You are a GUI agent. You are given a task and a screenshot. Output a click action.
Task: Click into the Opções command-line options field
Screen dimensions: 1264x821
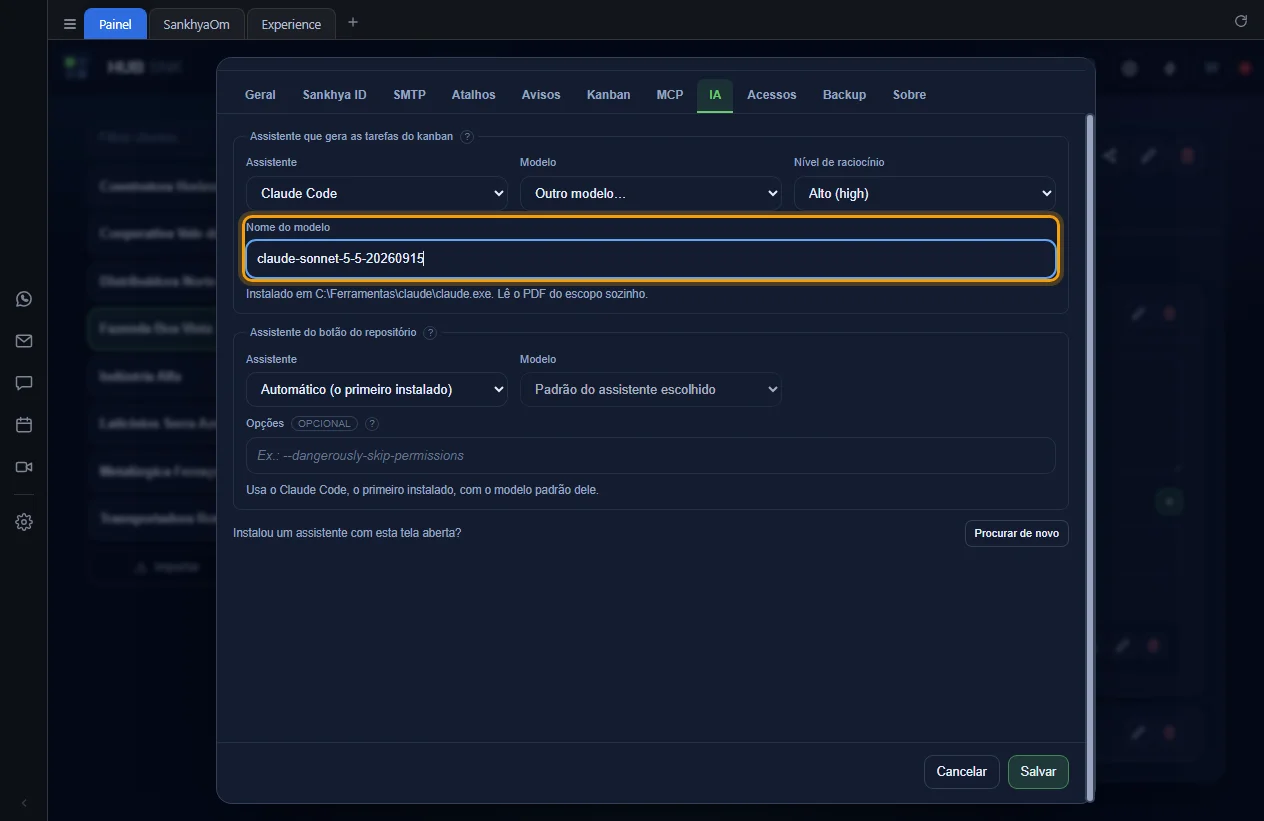pos(651,455)
